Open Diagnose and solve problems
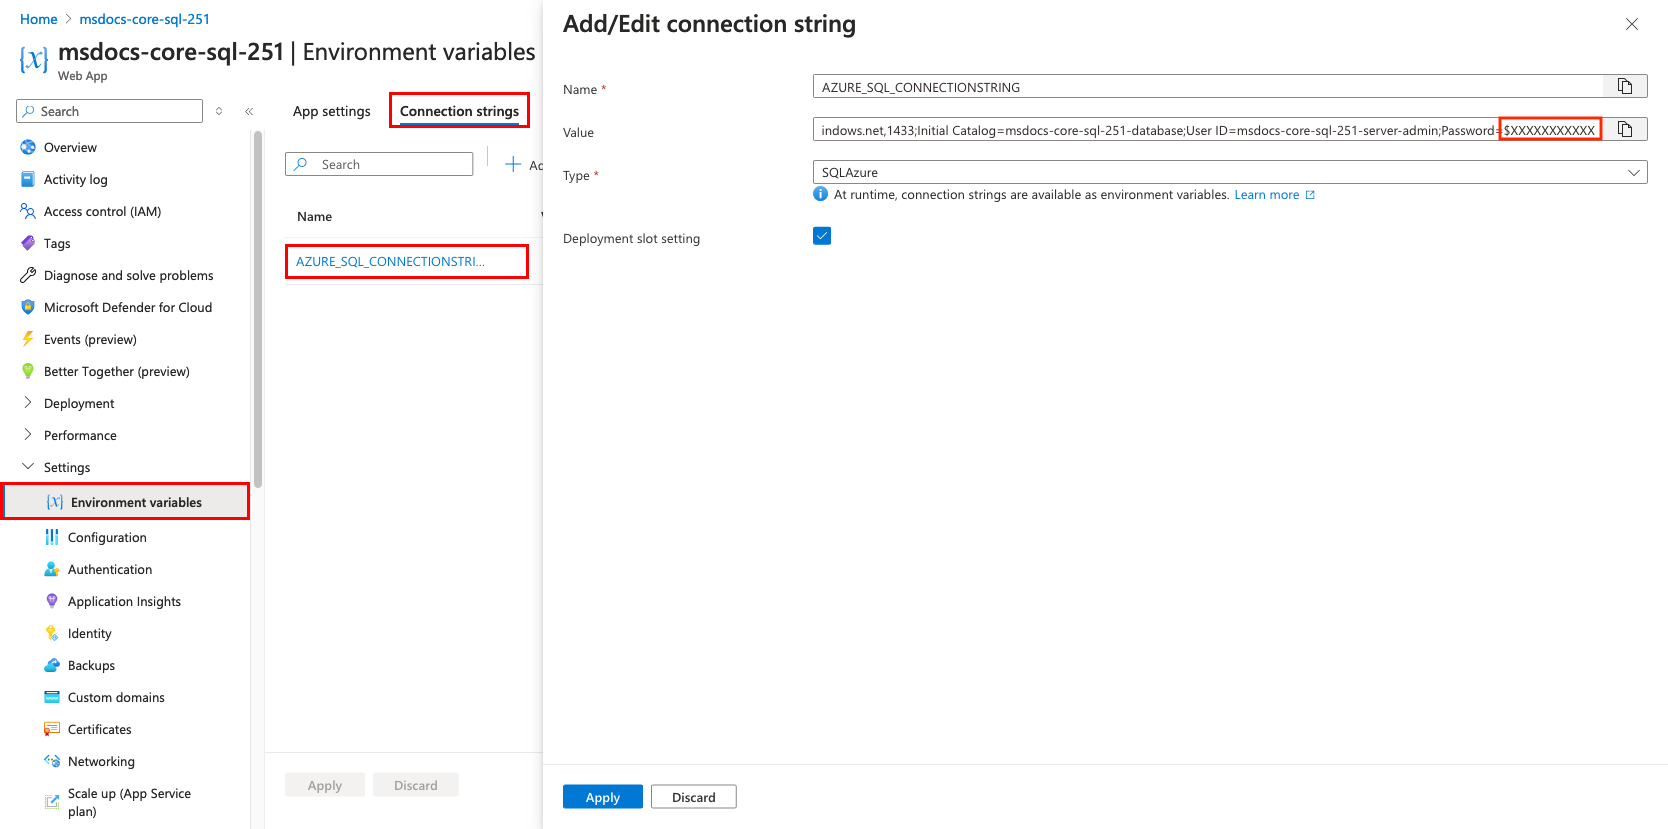Image resolution: width=1668 pixels, height=829 pixels. pos(128,275)
